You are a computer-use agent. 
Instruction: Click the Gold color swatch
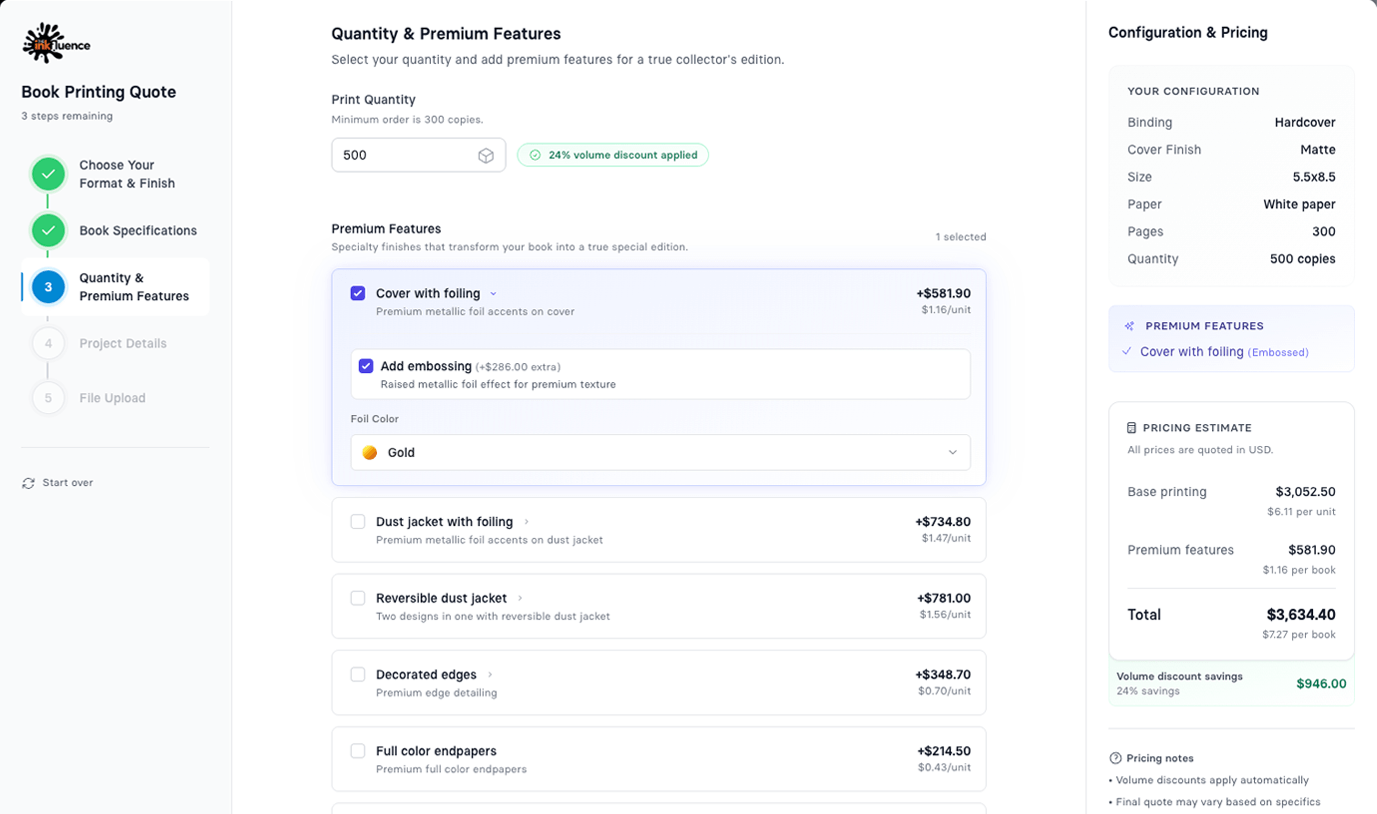click(370, 452)
